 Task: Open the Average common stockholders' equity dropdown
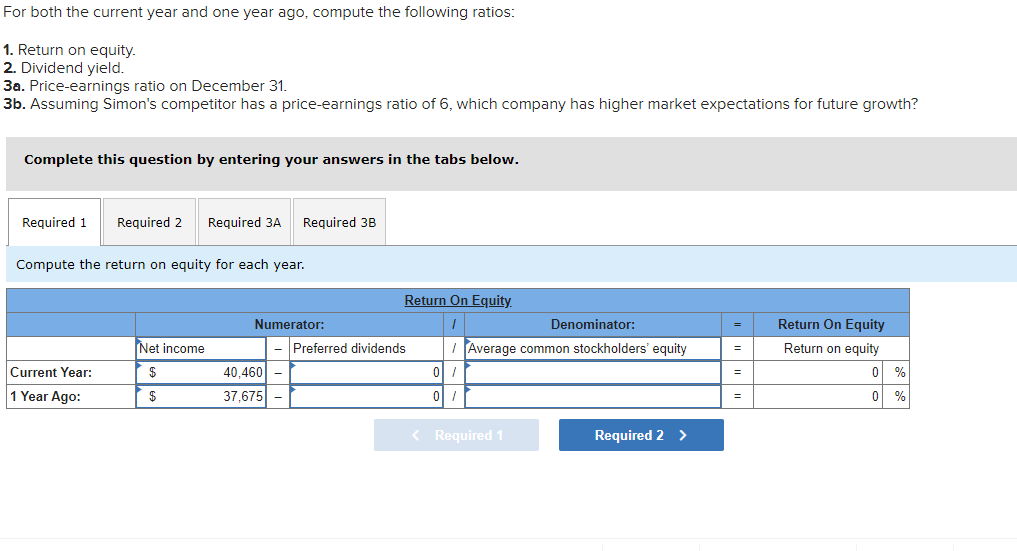click(x=593, y=348)
